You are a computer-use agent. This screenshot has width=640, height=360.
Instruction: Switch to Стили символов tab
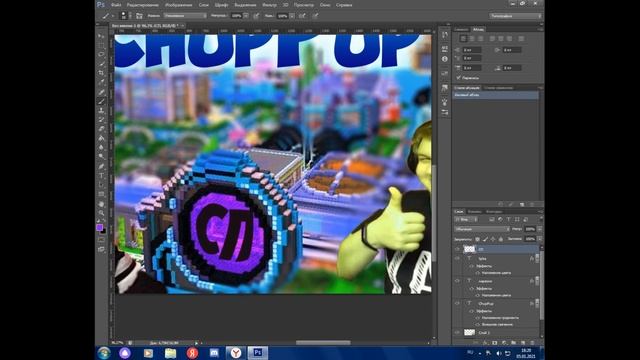(498, 88)
